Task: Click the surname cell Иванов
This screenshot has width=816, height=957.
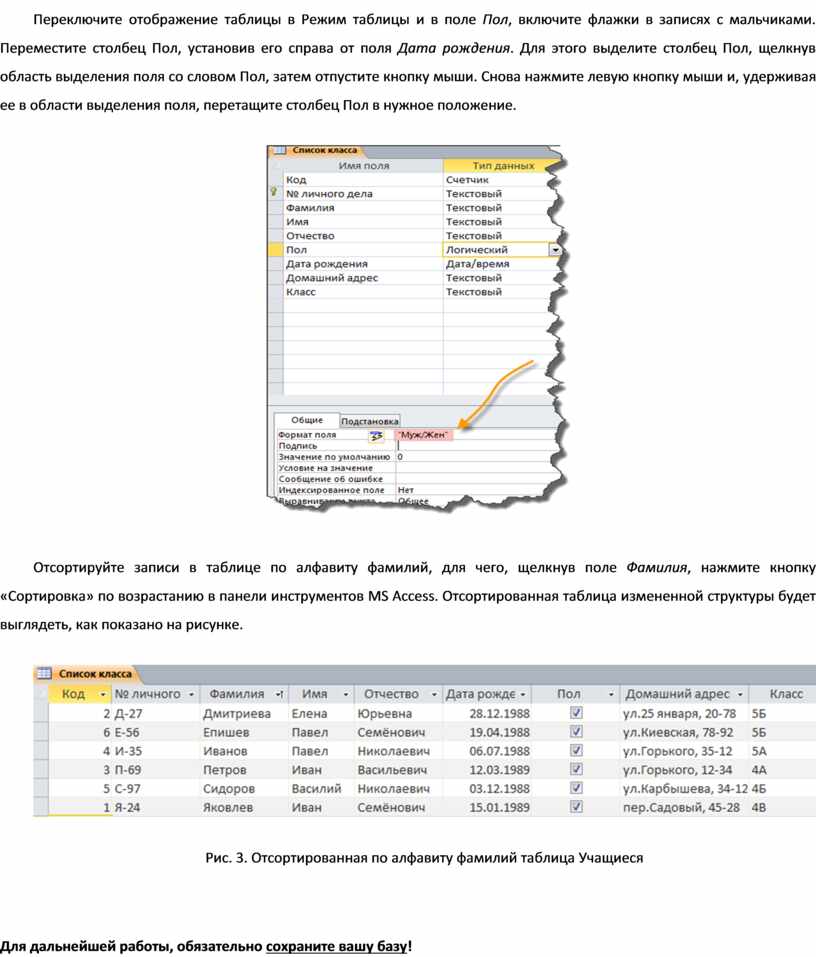Action: point(225,751)
